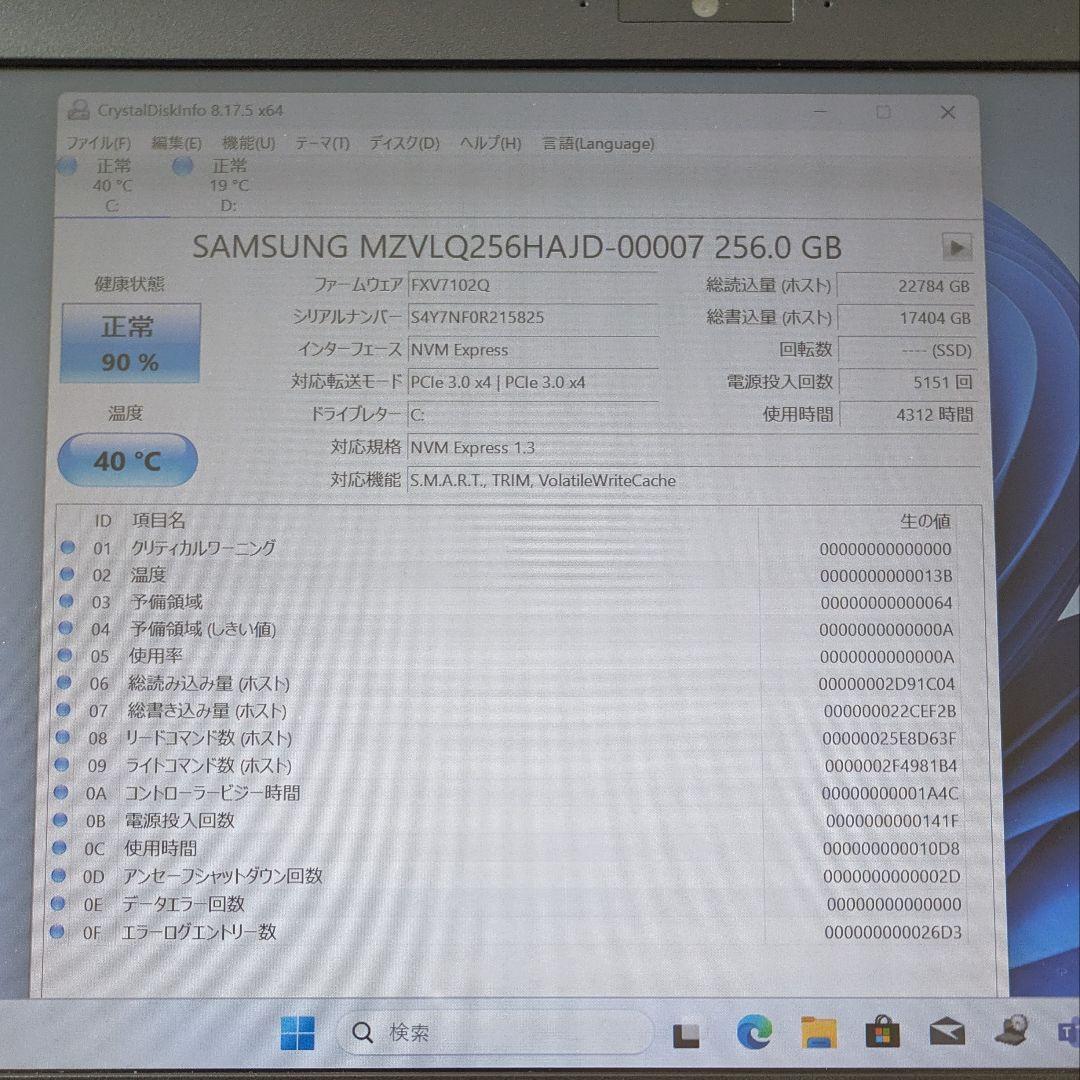Open the Mail app from the taskbar
This screenshot has height=1080, width=1080.
[x=948, y=1030]
